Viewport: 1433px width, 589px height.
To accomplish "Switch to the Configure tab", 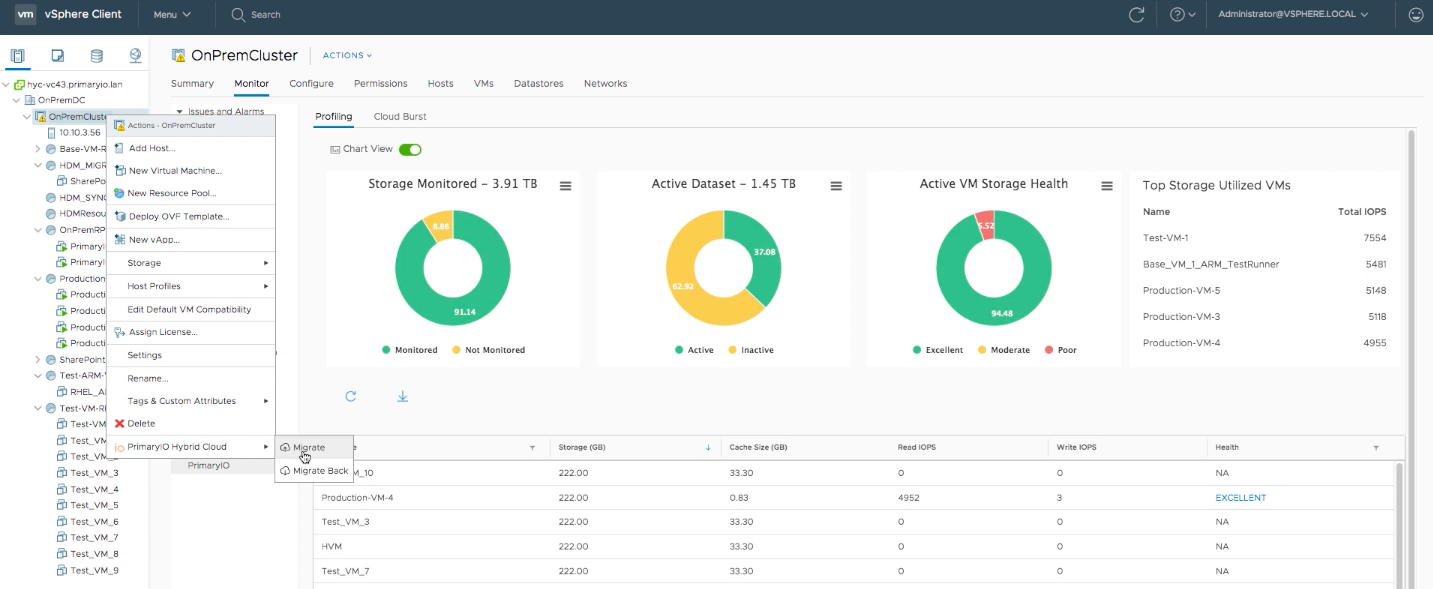I will point(311,84).
